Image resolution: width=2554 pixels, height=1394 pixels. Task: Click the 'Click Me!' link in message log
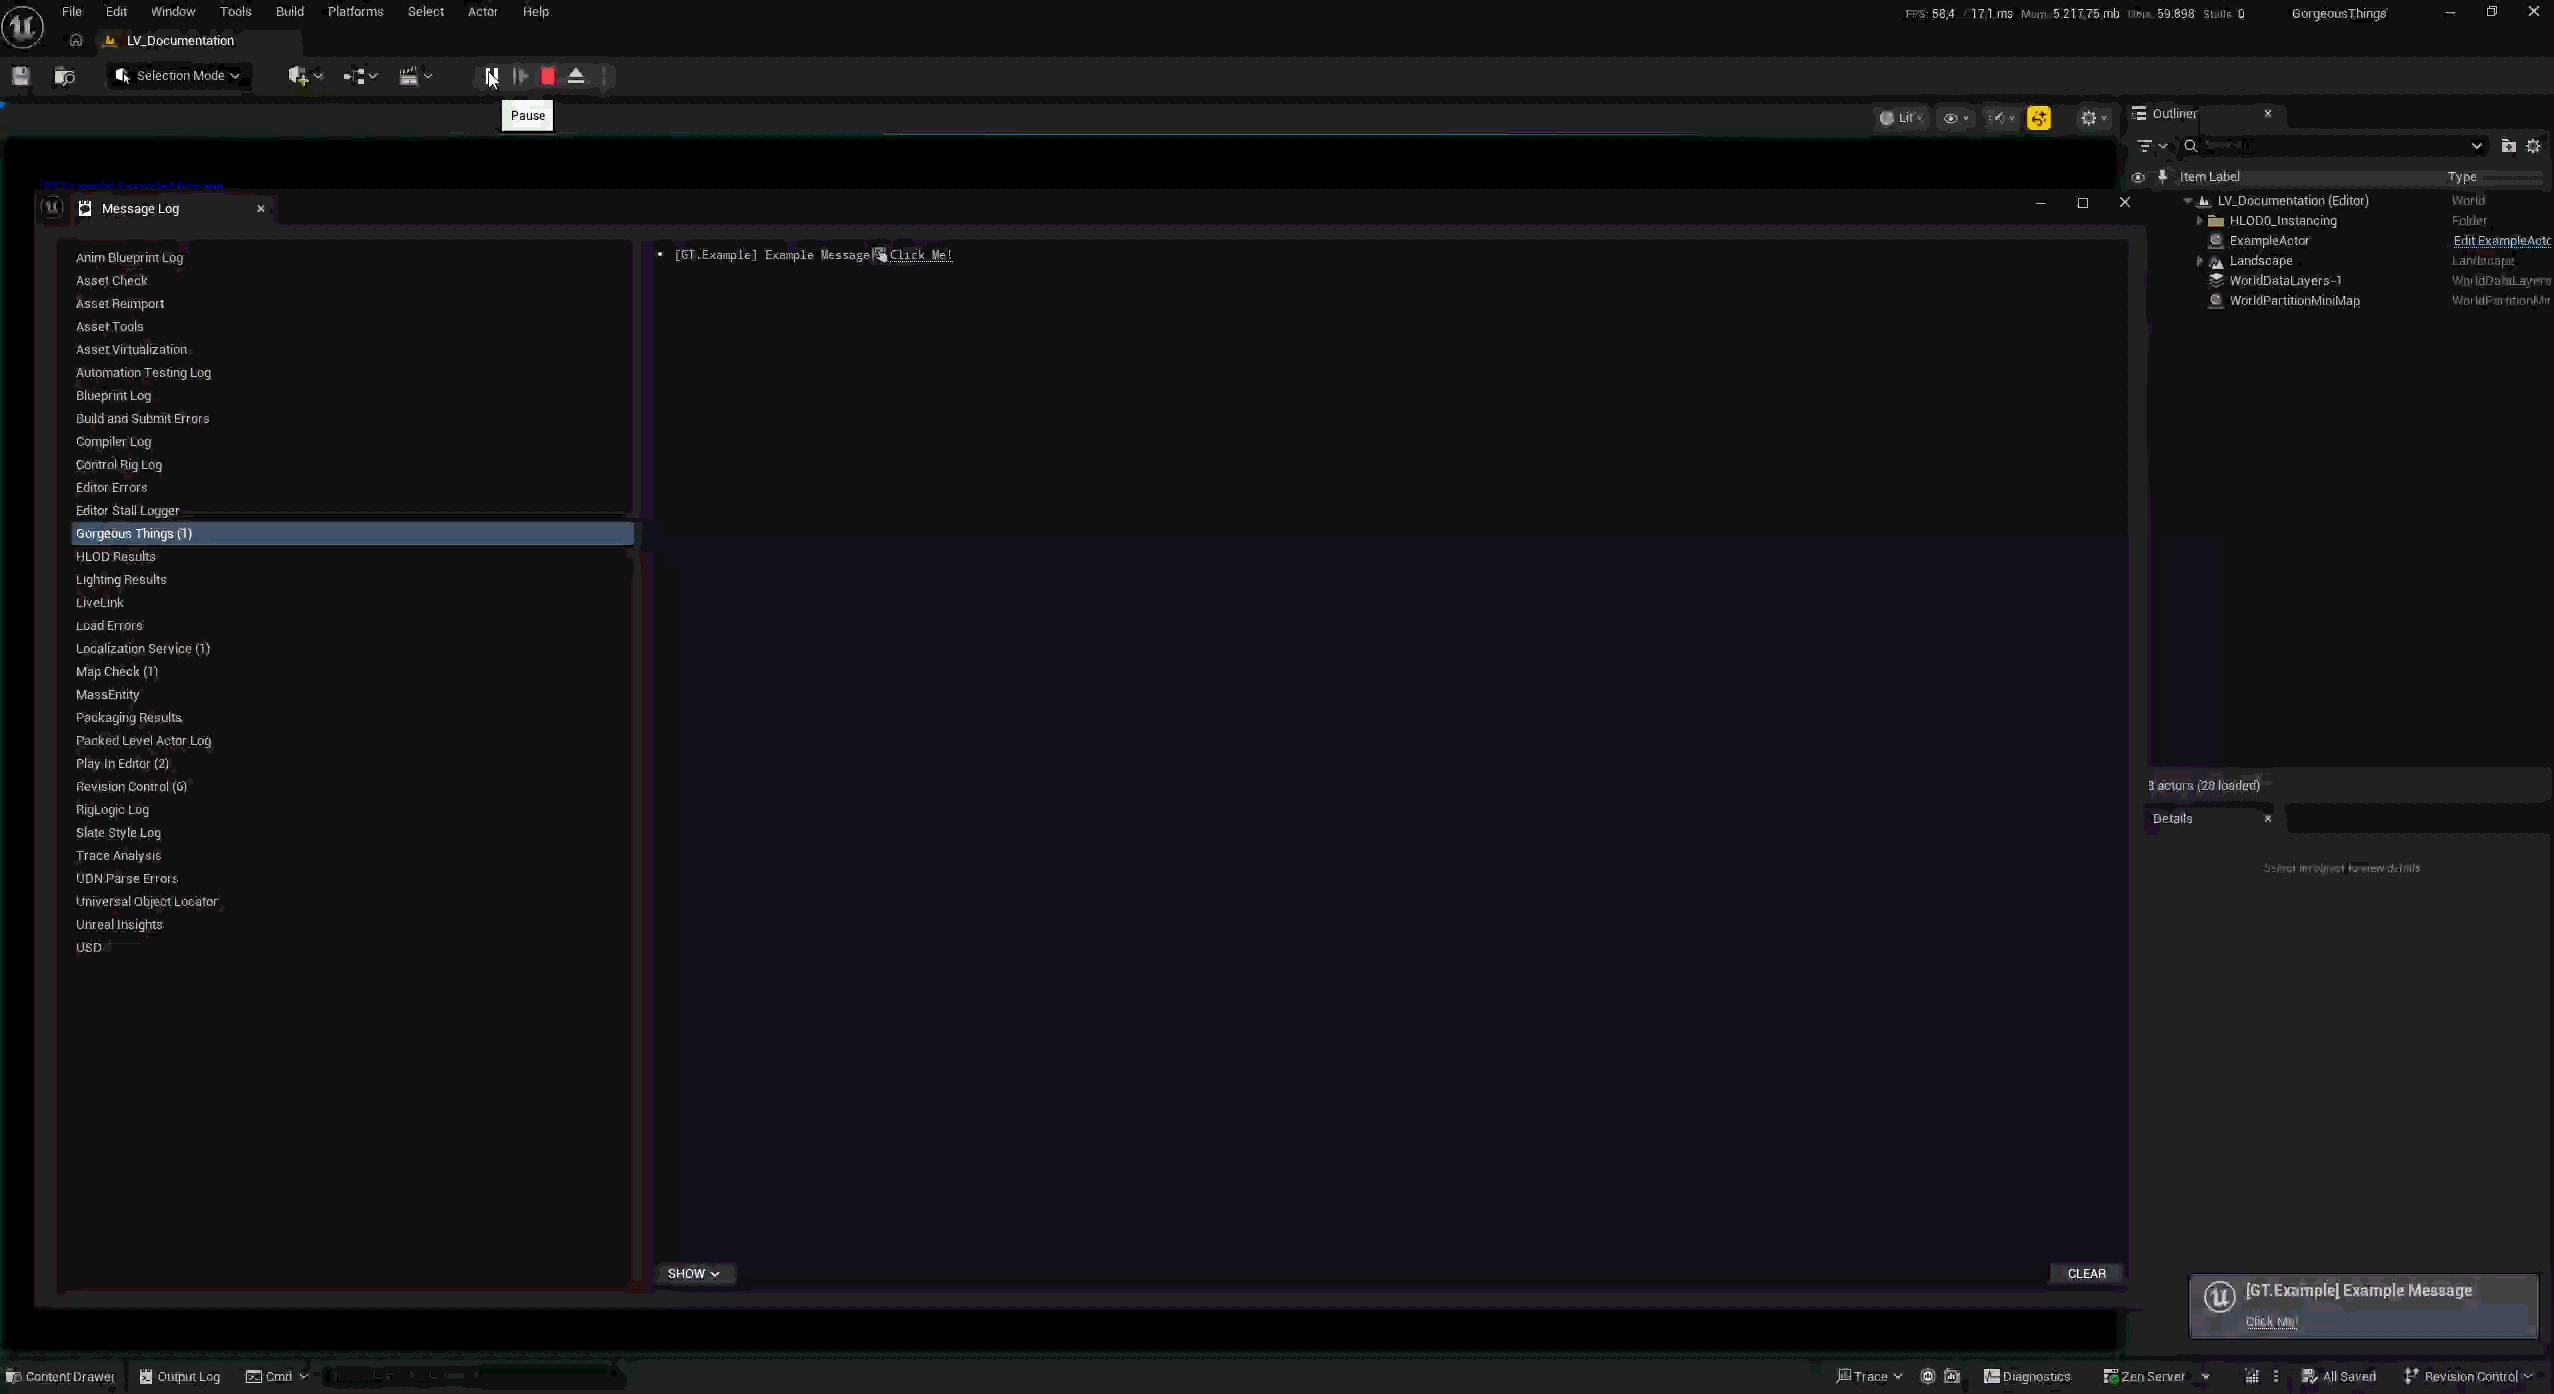921,255
